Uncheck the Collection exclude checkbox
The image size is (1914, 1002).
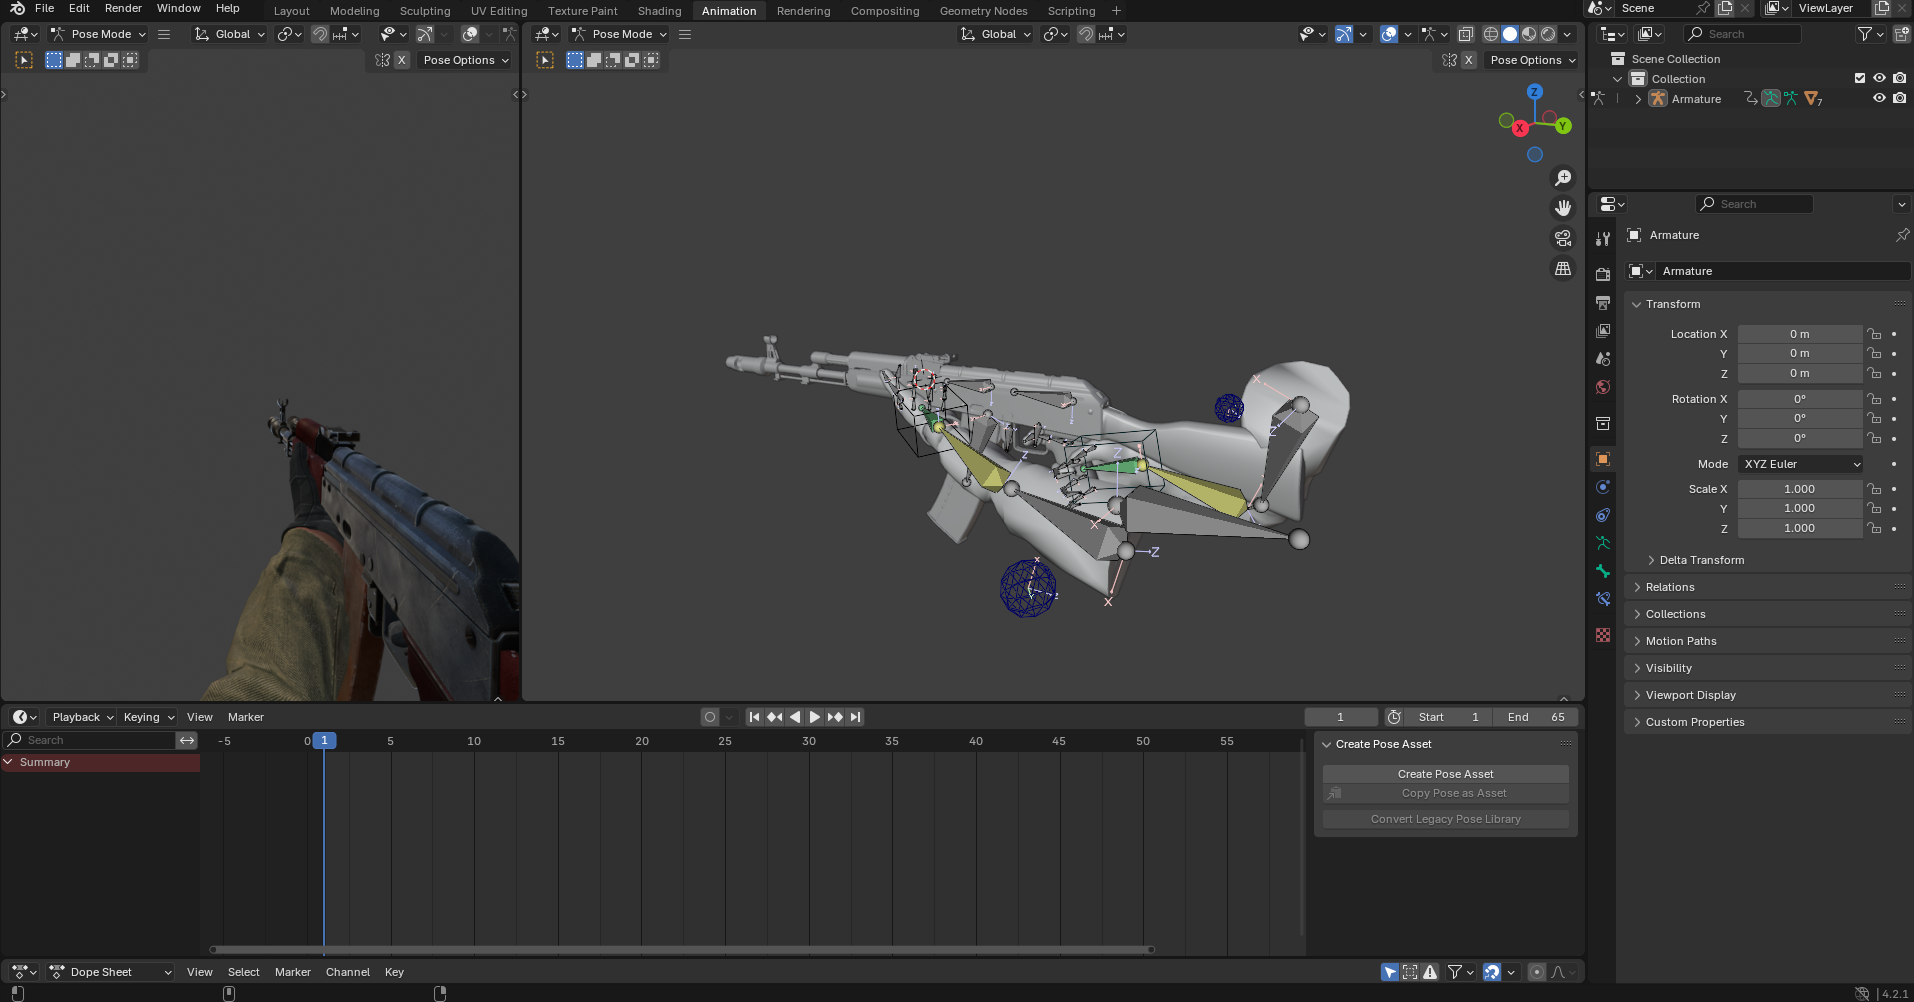1860,78
